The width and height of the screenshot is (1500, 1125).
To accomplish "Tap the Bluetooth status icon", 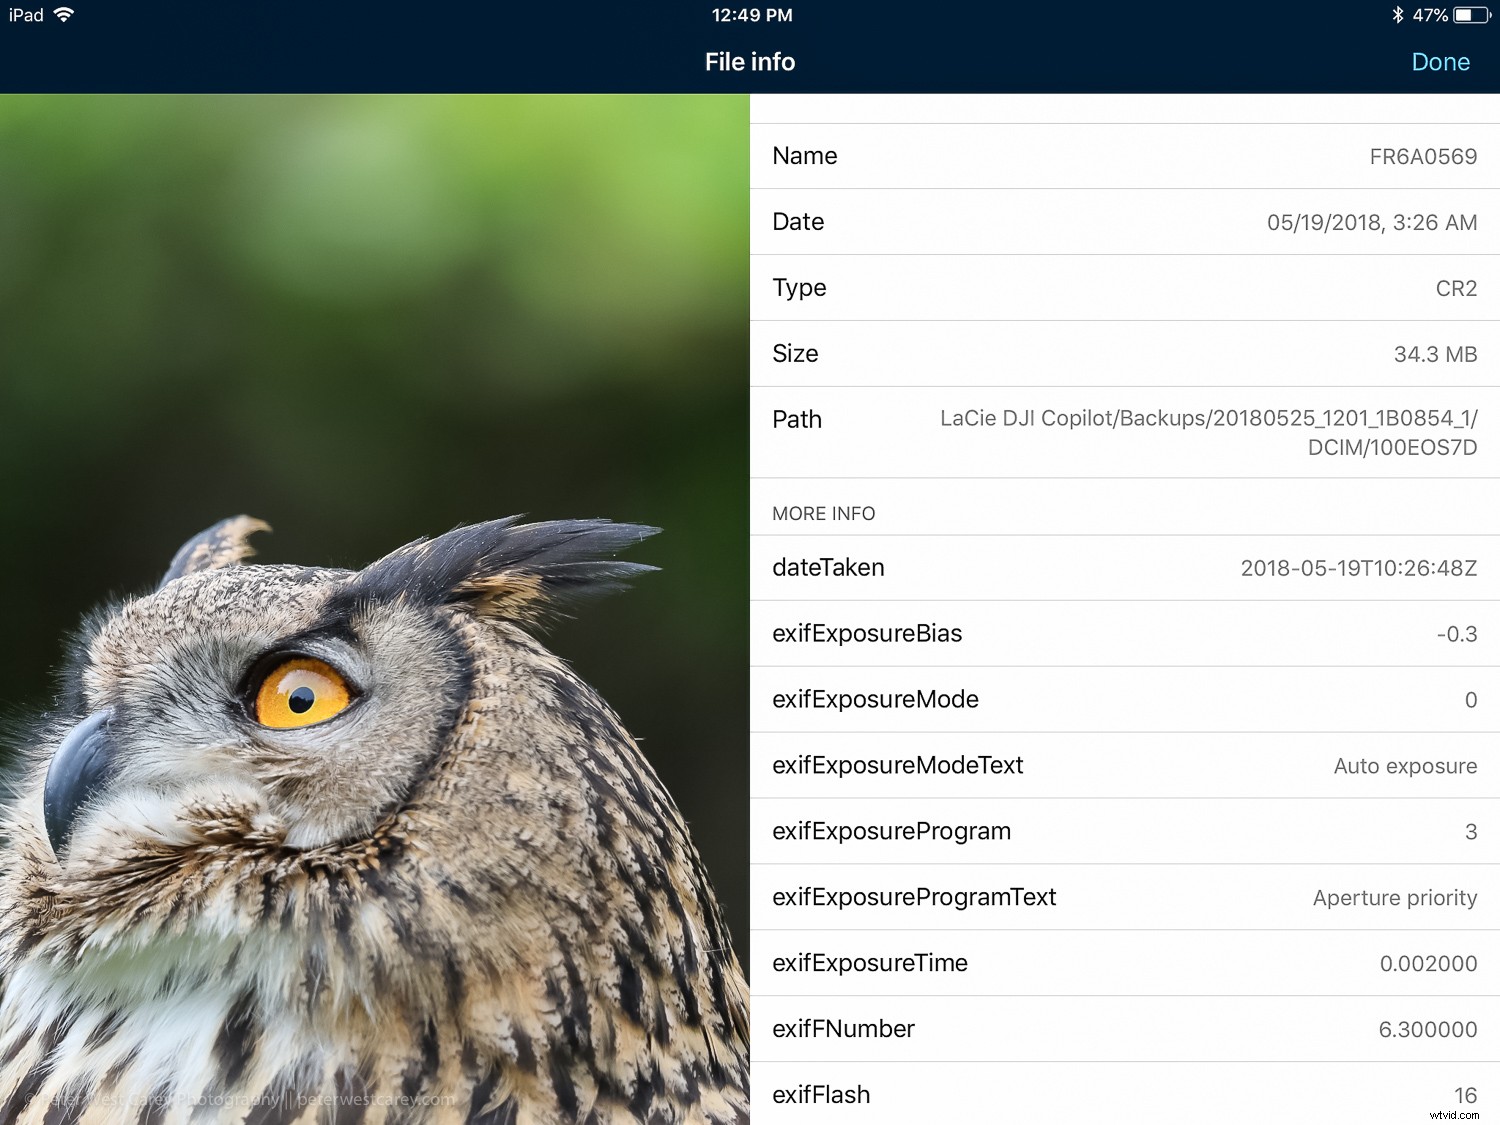I will coord(1397,15).
